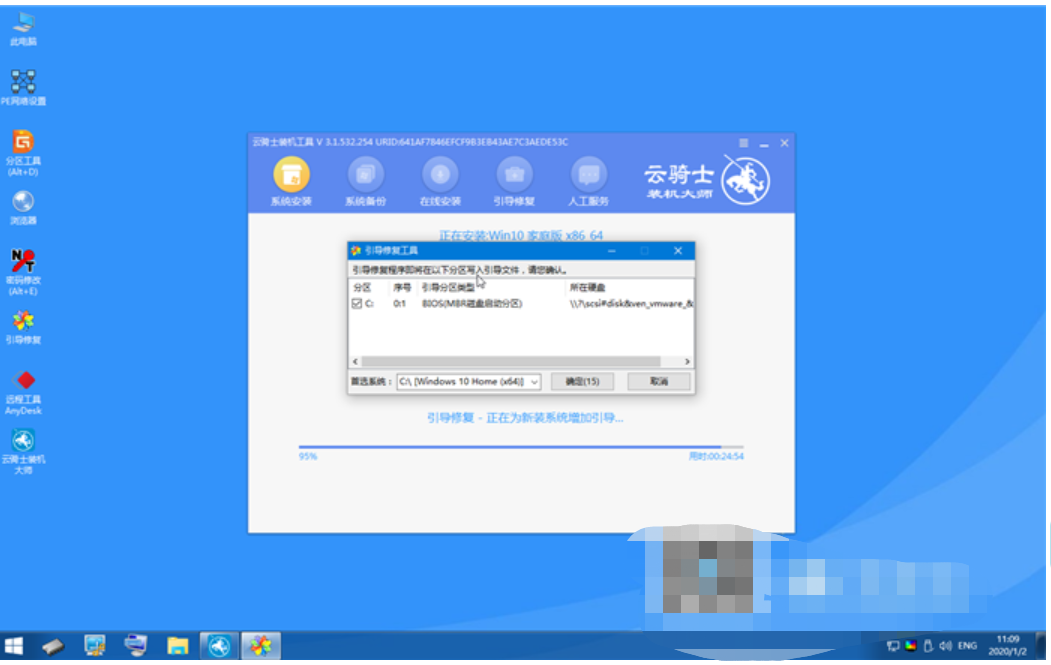Screen dimensions: 1051x665
Task: Launch 密码修改 (Alt+E) desktop tool
Action: pyautogui.click(x=23, y=271)
